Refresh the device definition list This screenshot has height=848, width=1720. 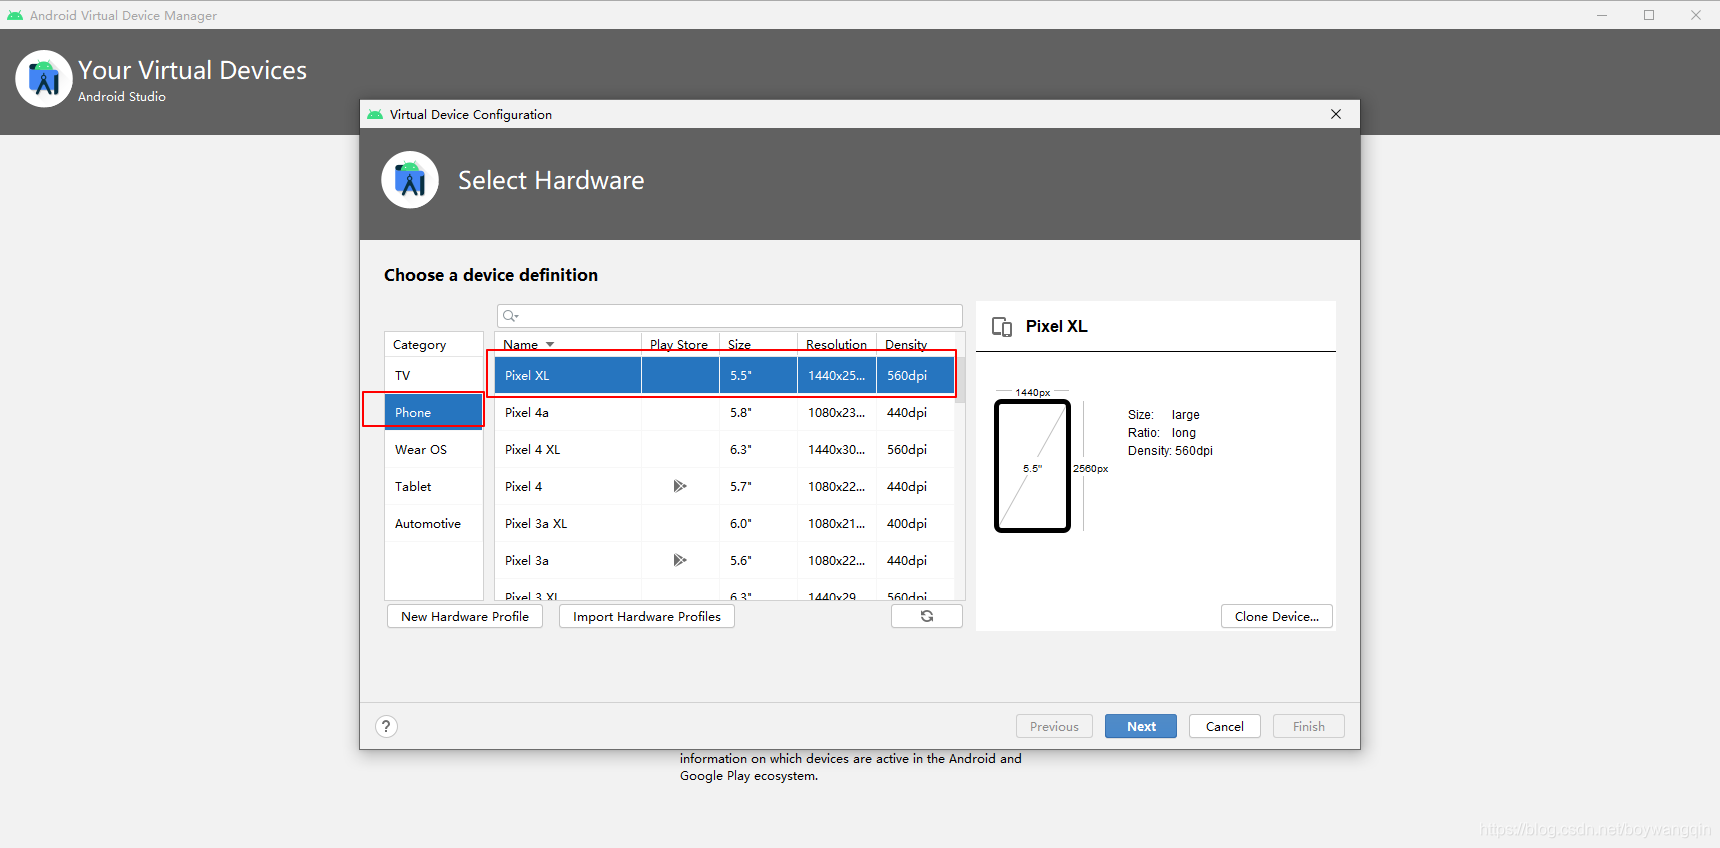pyautogui.click(x=927, y=616)
